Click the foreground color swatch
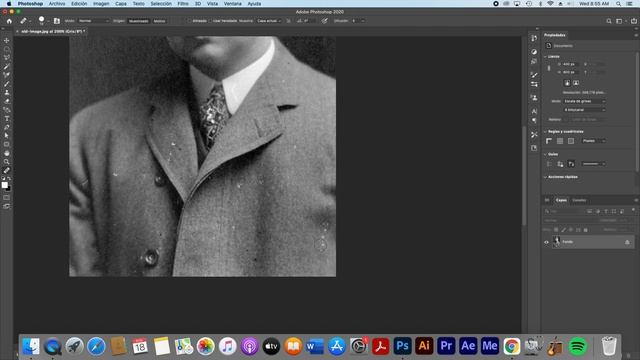This screenshot has height=360, width=640. click(4, 185)
